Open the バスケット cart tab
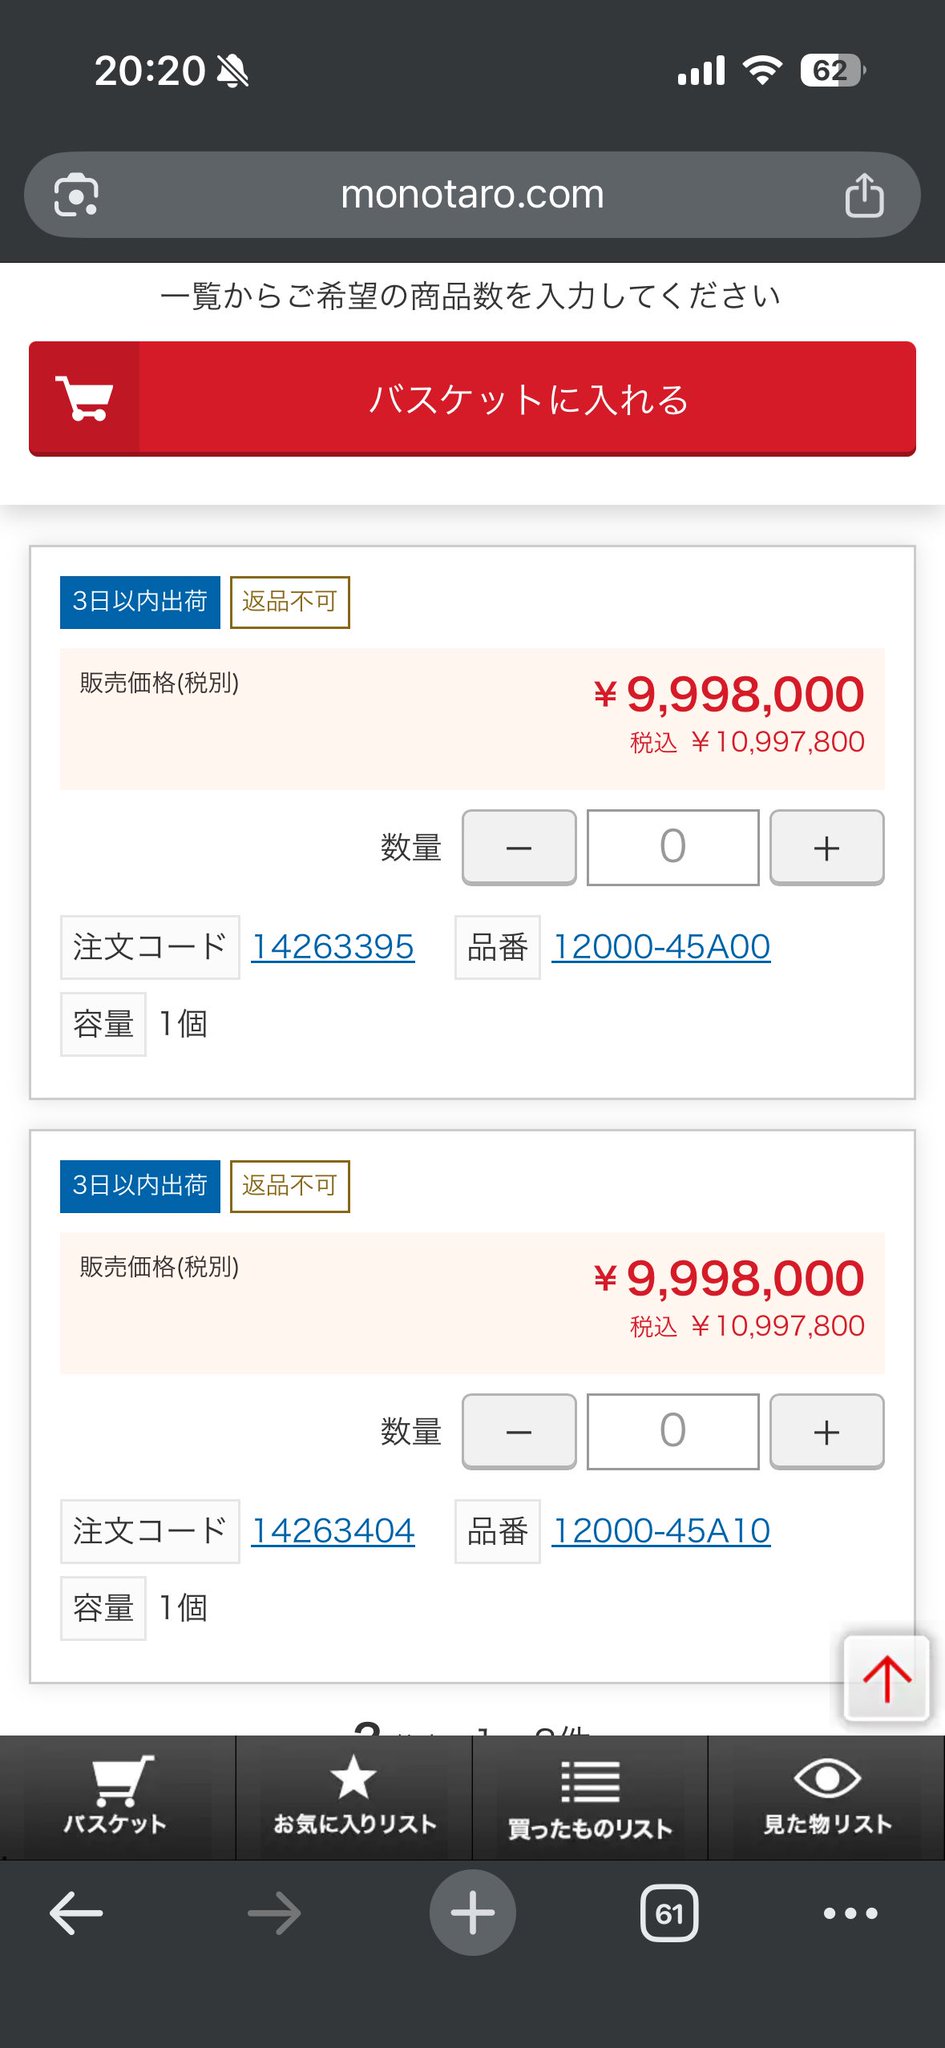 click(x=116, y=1797)
